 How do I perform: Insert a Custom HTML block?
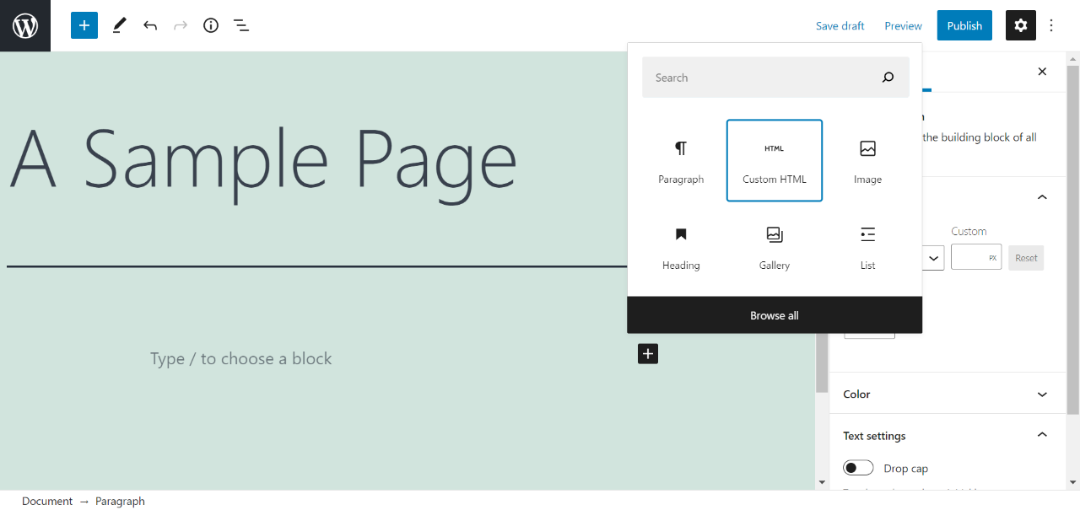point(774,161)
